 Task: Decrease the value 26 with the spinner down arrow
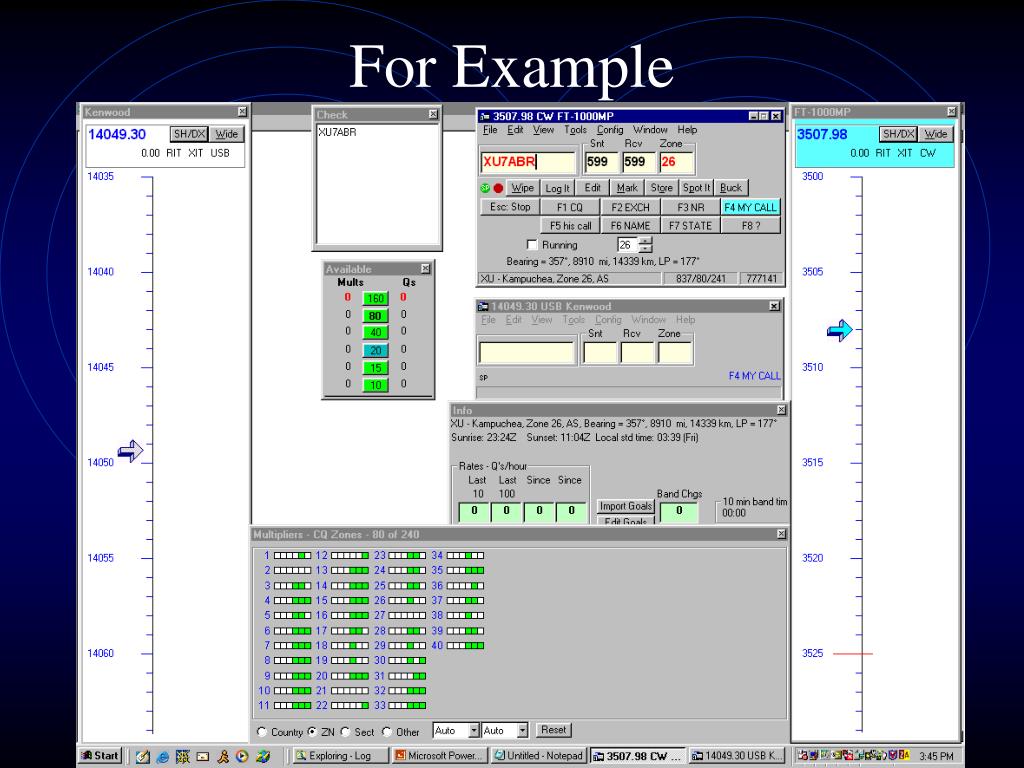[645, 249]
